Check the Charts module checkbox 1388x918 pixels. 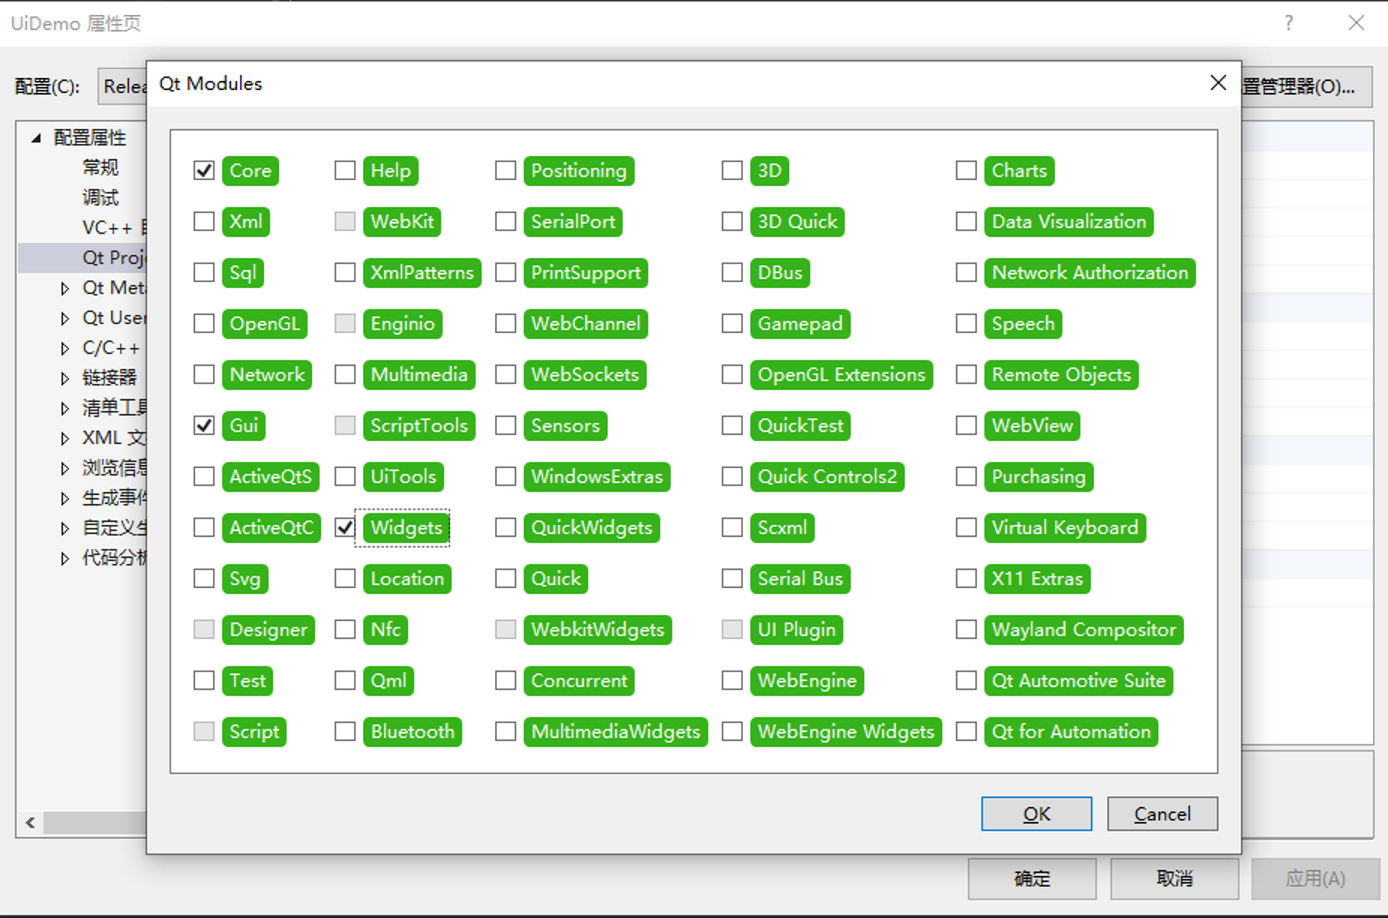pos(966,171)
